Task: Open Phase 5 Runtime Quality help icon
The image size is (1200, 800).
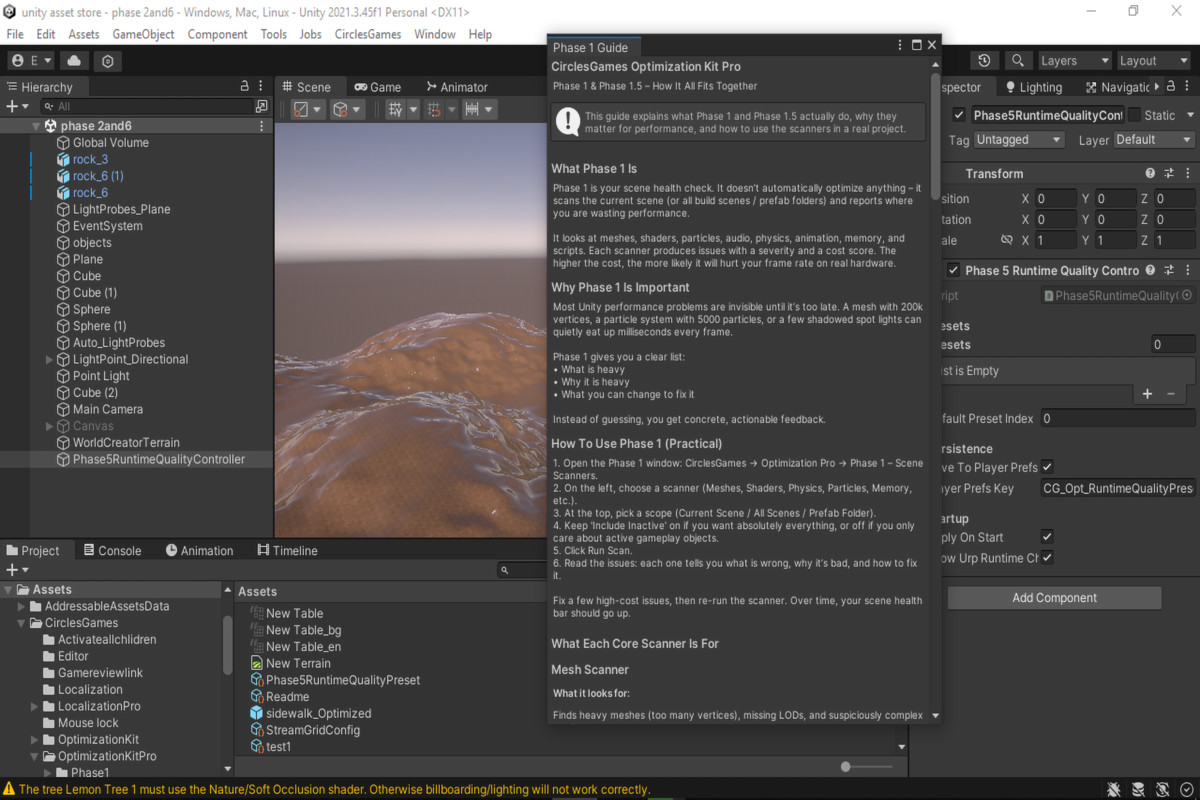Action: (x=1150, y=270)
